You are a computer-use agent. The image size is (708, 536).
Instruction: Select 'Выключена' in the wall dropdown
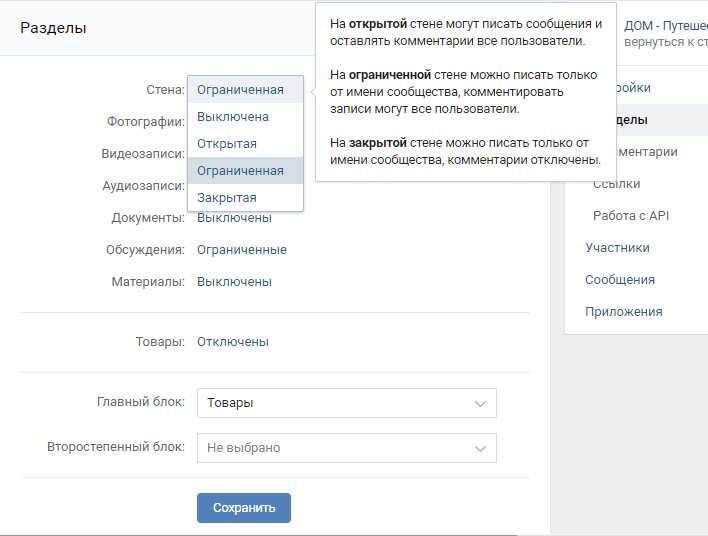(233, 117)
